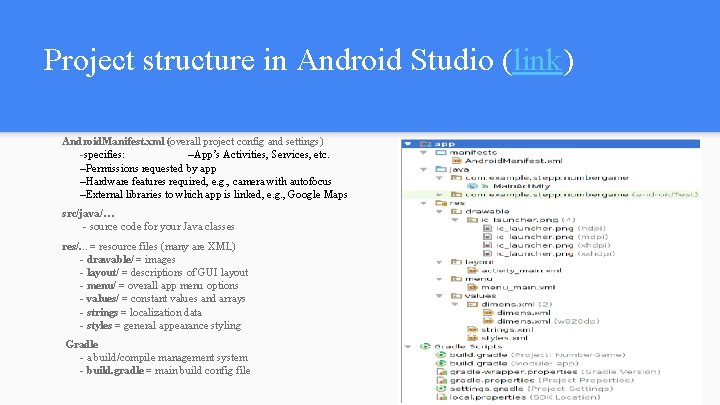Select the 'dimens.xml (2)' group label
Image resolution: width=720 pixels, height=405 pixels.
(x=516, y=304)
